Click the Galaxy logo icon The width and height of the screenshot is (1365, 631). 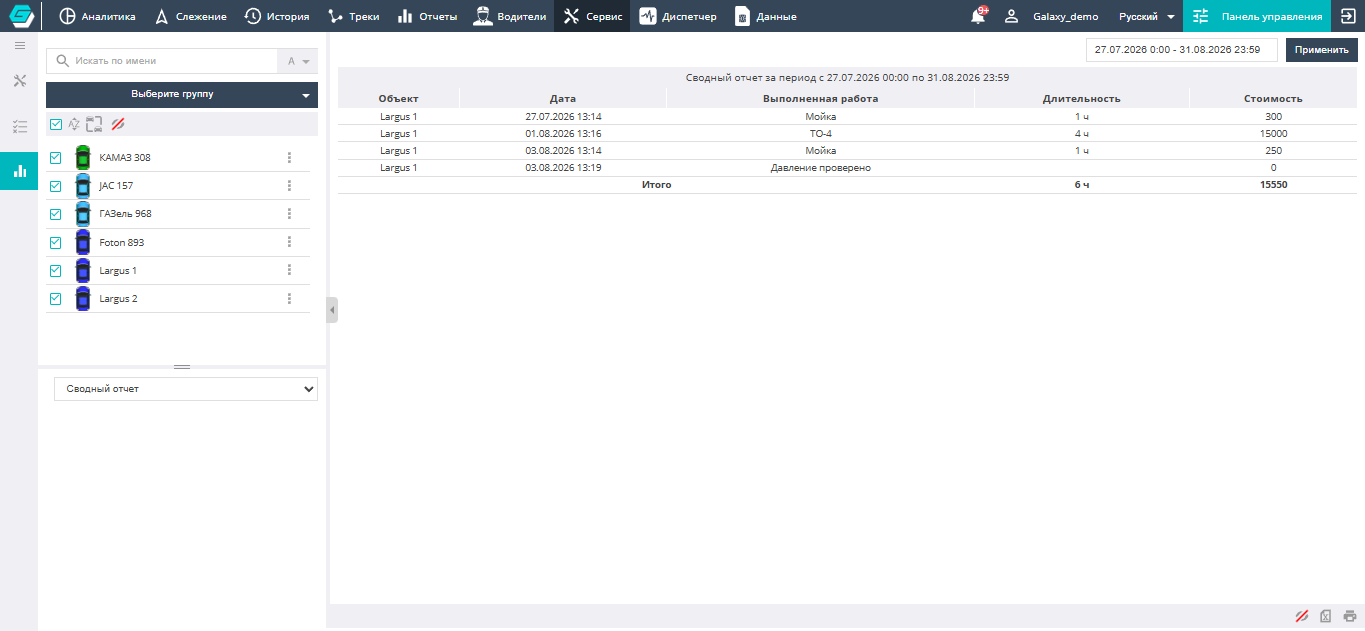point(20,16)
